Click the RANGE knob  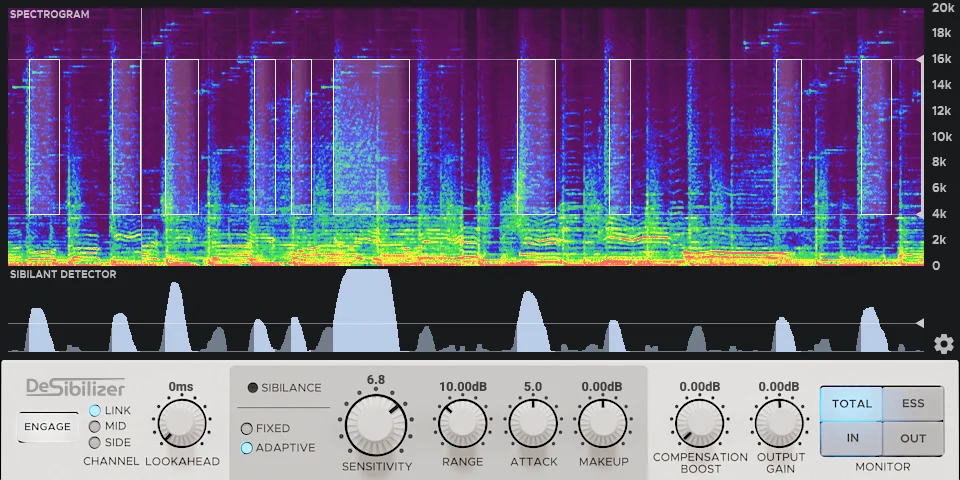click(x=462, y=424)
